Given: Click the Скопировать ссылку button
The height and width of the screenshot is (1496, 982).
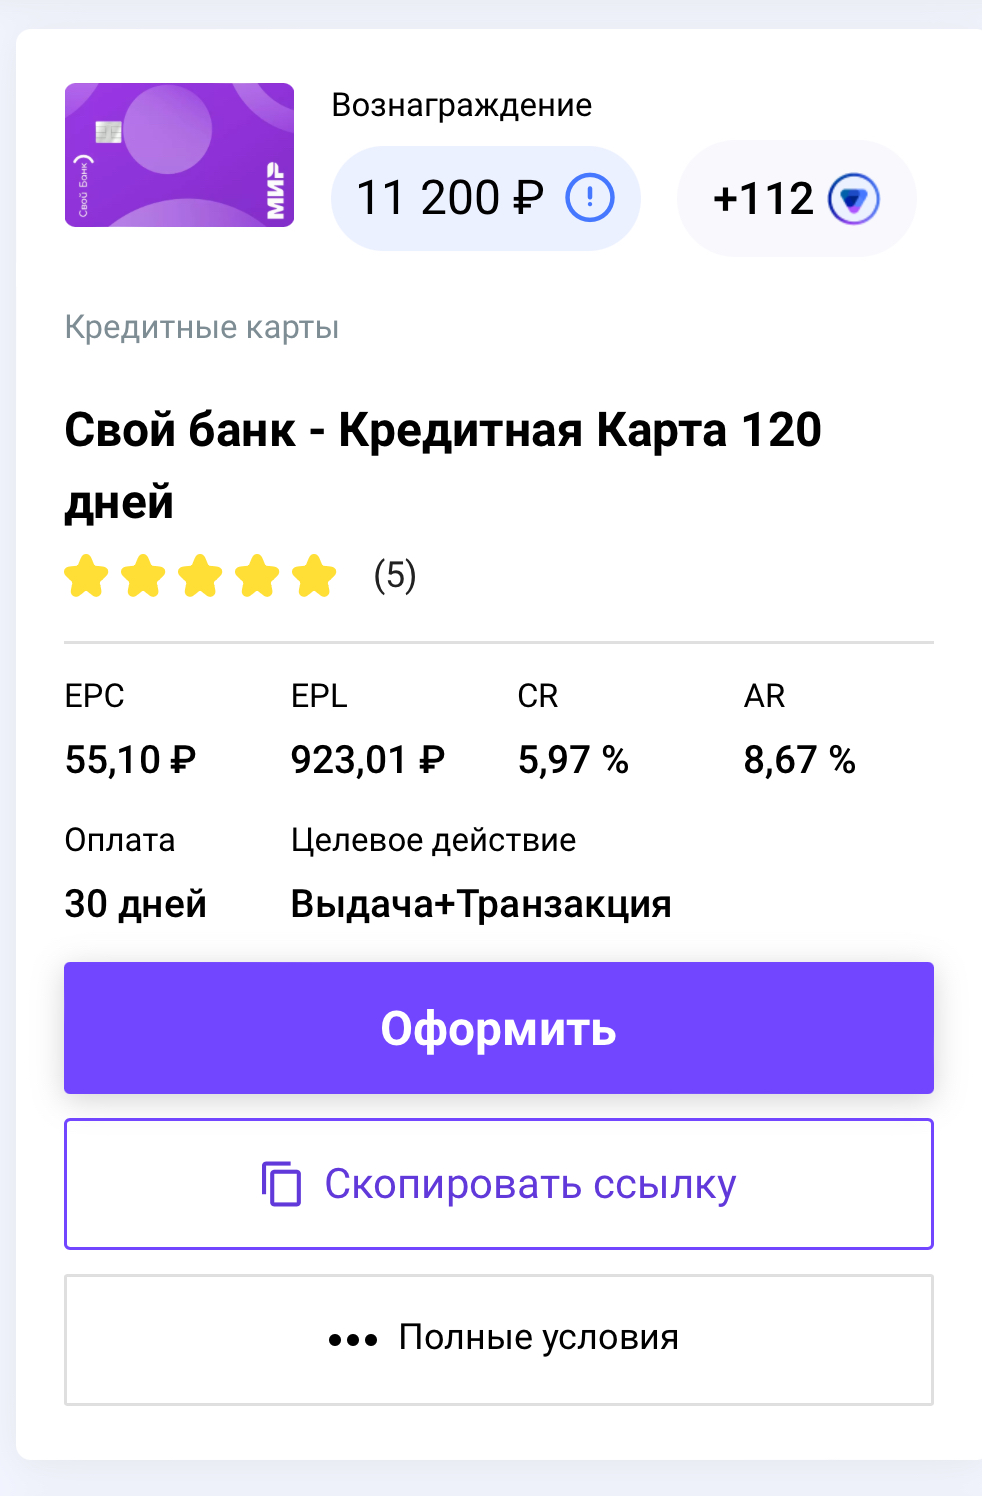Looking at the screenshot, I should pos(499,1184).
